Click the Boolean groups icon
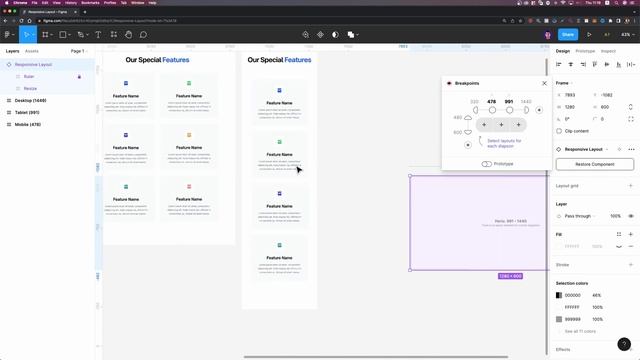This screenshot has width=640, height=360. (x=351, y=35)
